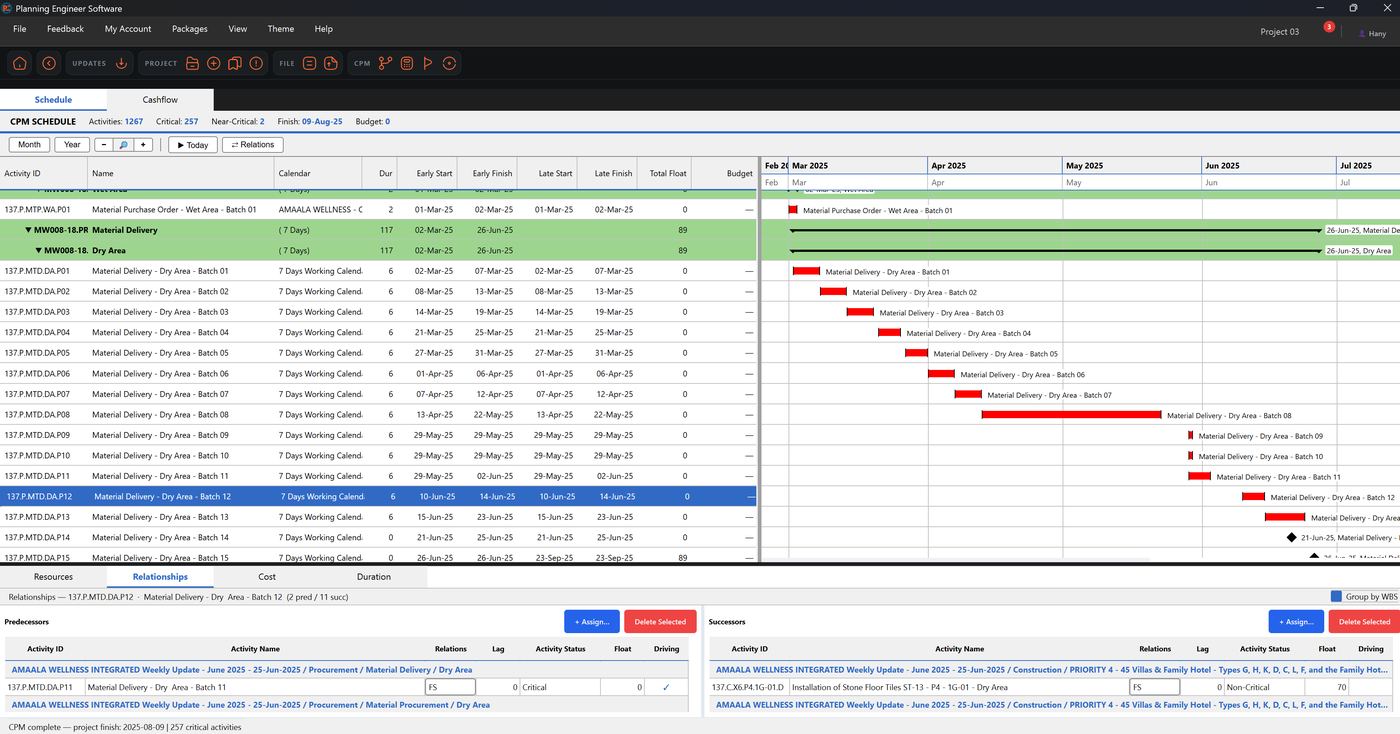Open the My Account menu
The height and width of the screenshot is (734, 1400).
coord(128,29)
